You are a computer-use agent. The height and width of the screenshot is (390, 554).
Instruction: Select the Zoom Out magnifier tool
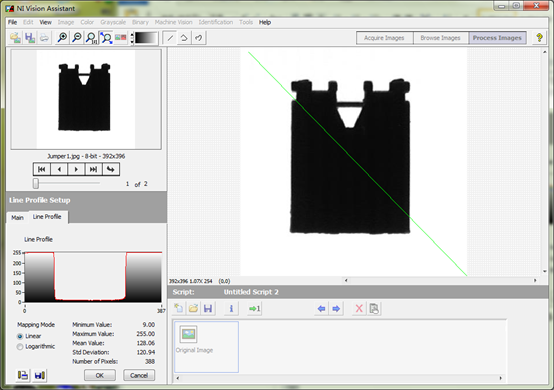77,37
